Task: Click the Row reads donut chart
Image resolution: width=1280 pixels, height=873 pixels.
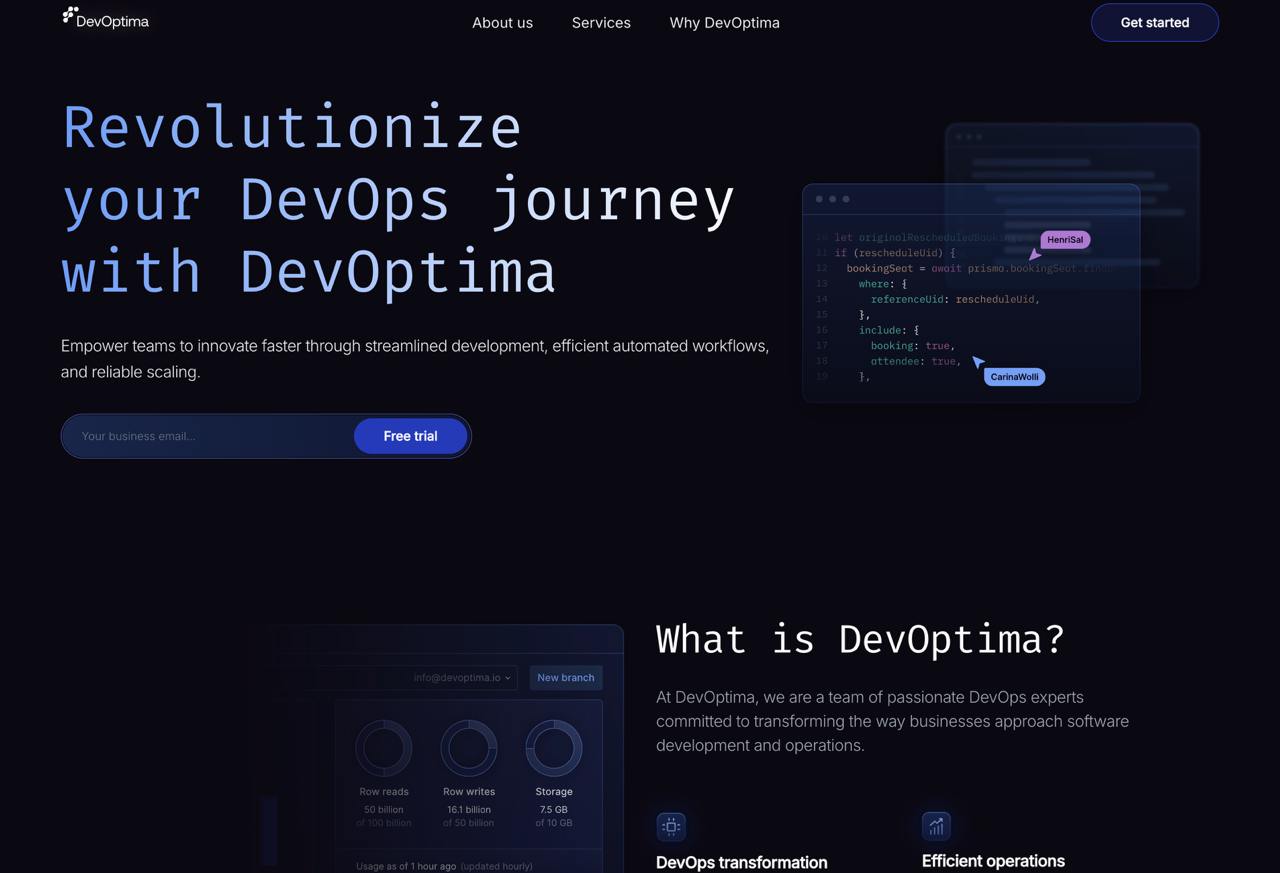Action: (384, 748)
